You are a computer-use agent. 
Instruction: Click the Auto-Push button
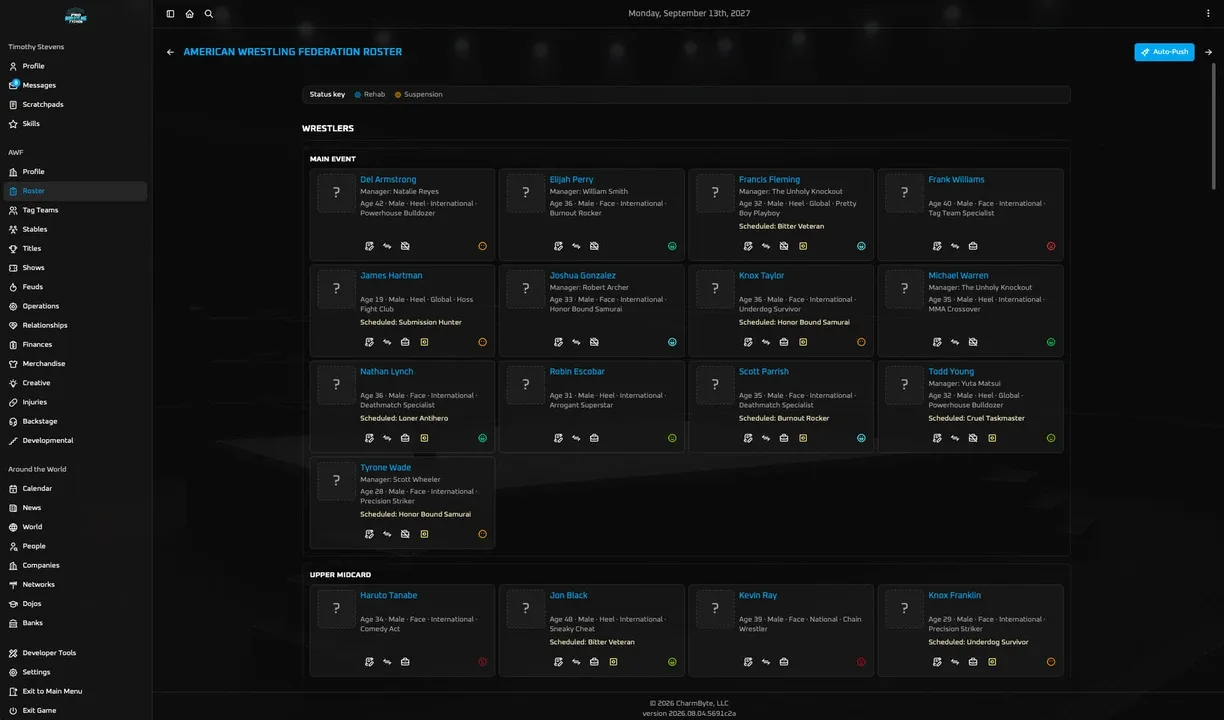click(x=1164, y=52)
